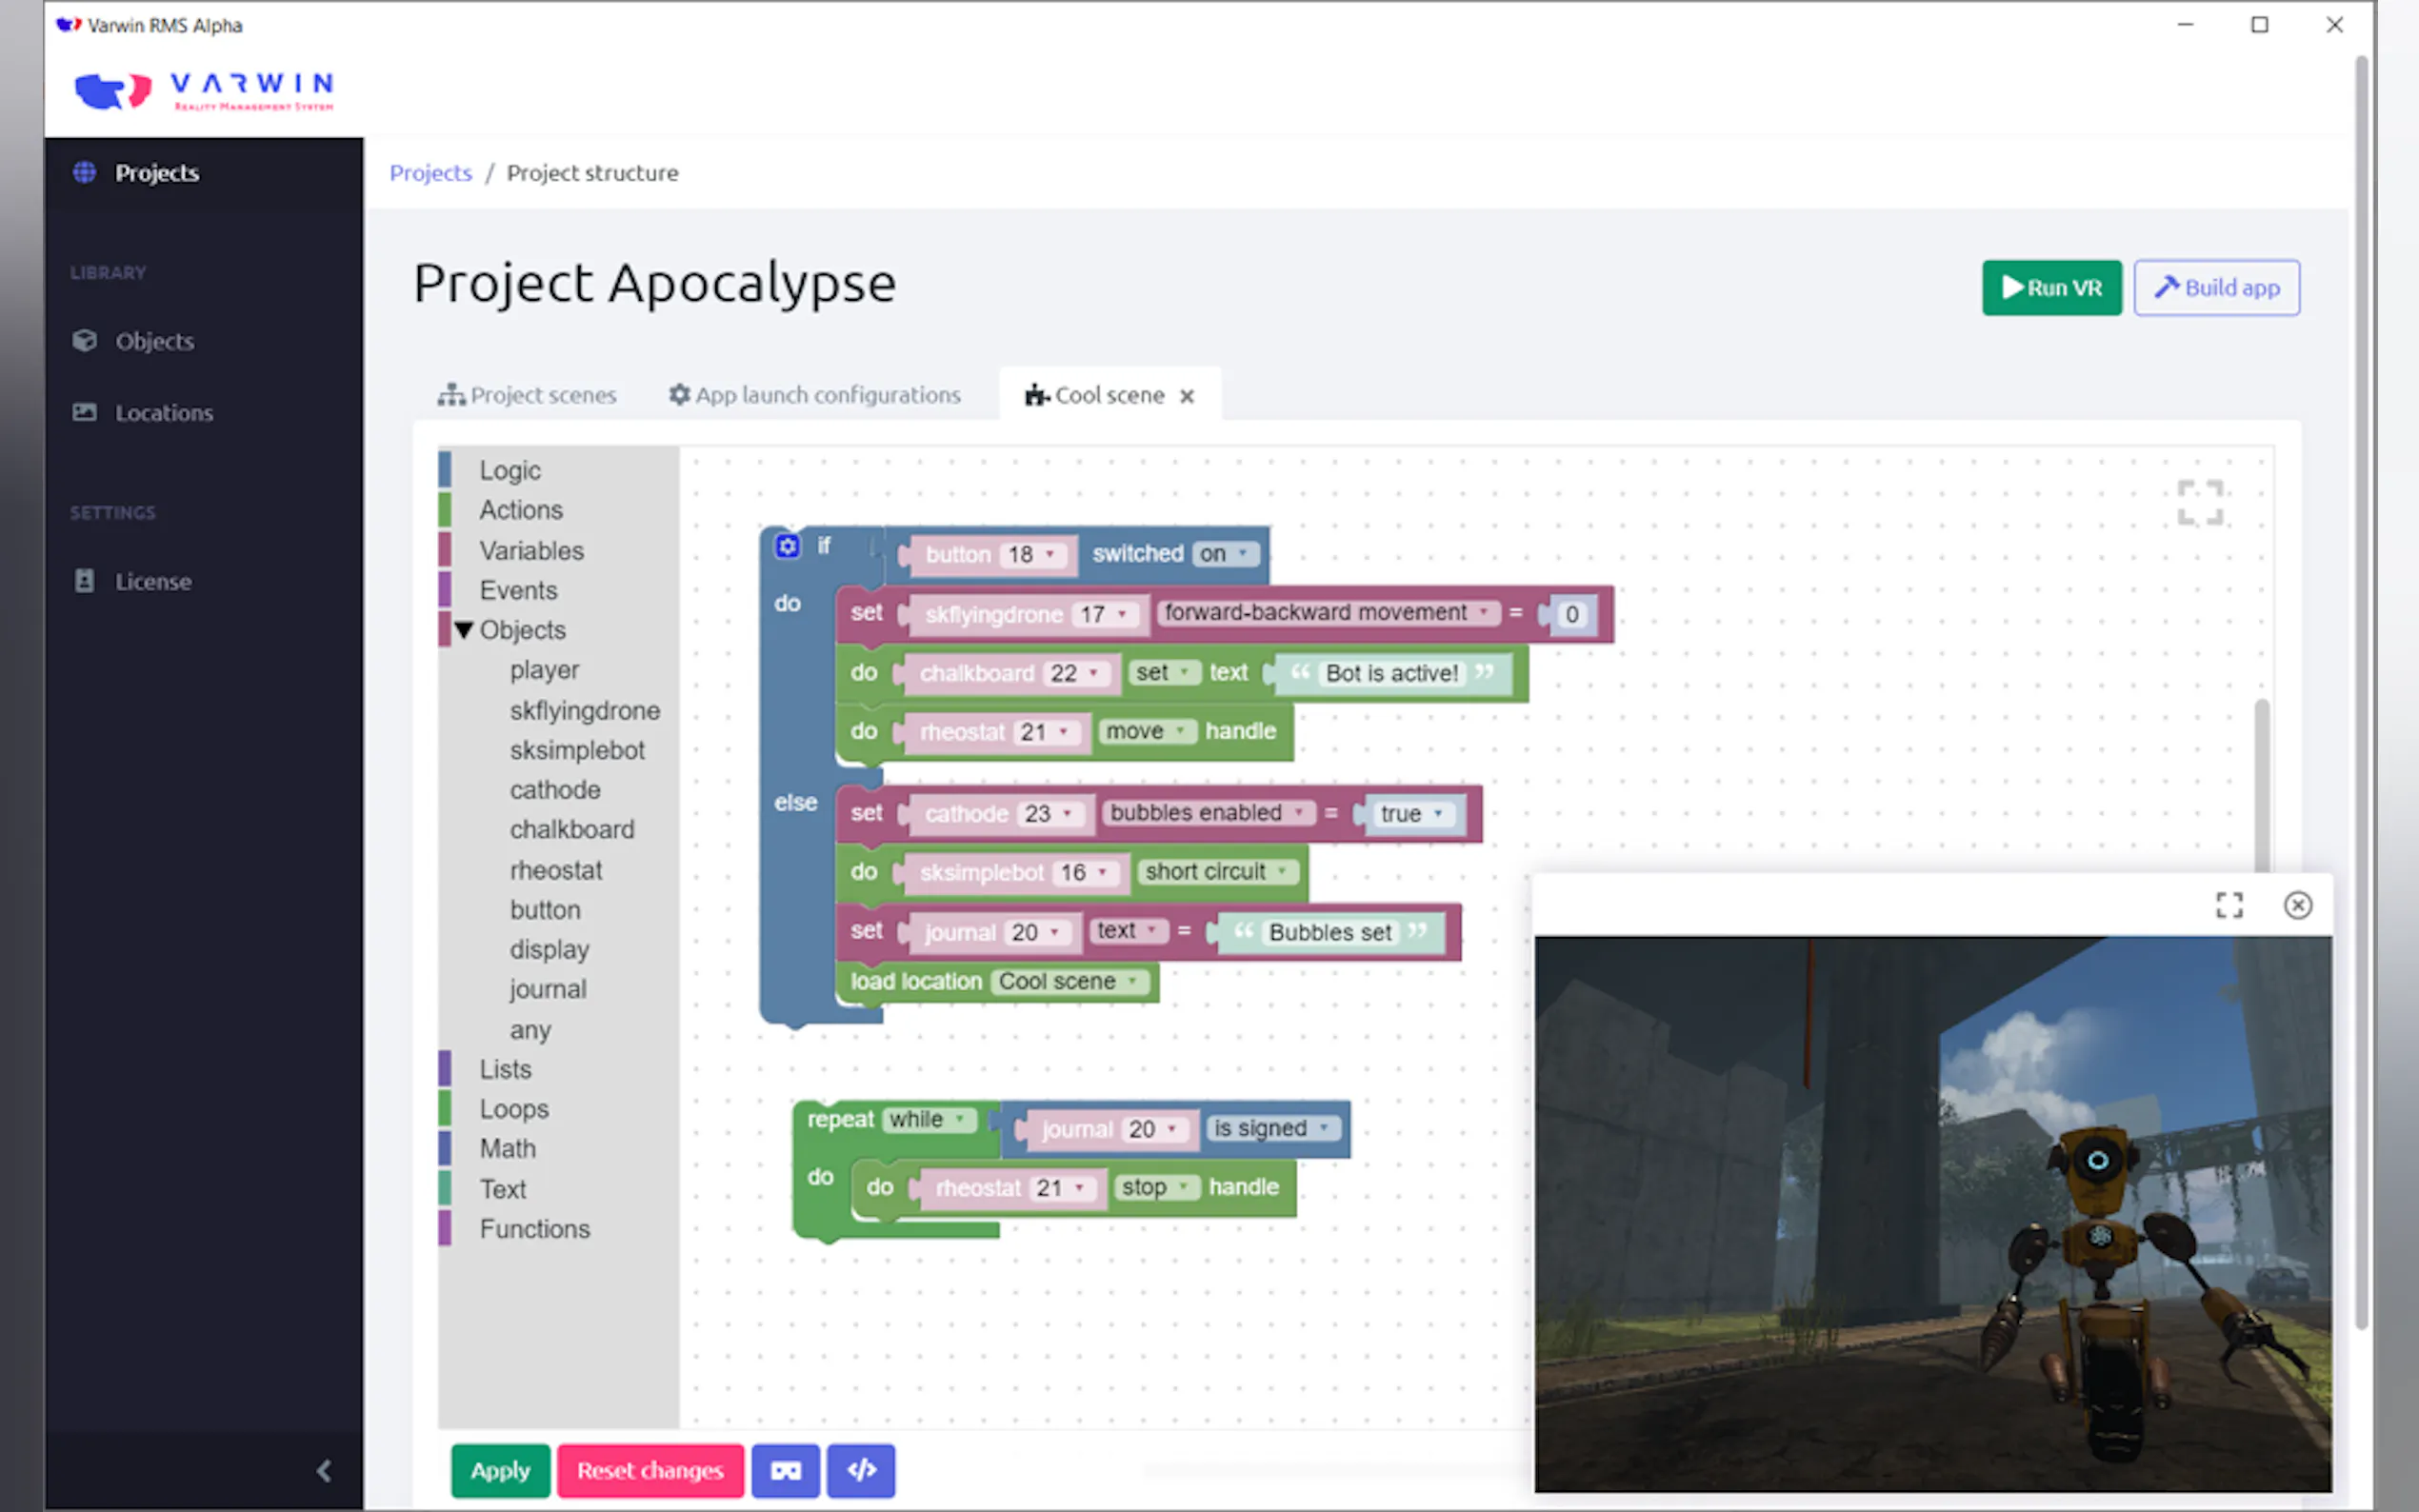
Task: Close the VR preview panel
Action: tap(2297, 905)
